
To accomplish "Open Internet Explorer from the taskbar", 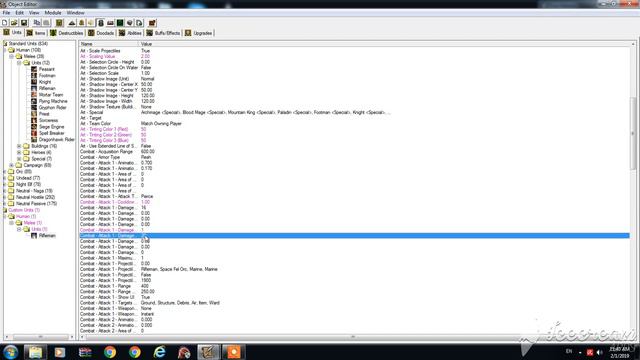I will [159, 352].
